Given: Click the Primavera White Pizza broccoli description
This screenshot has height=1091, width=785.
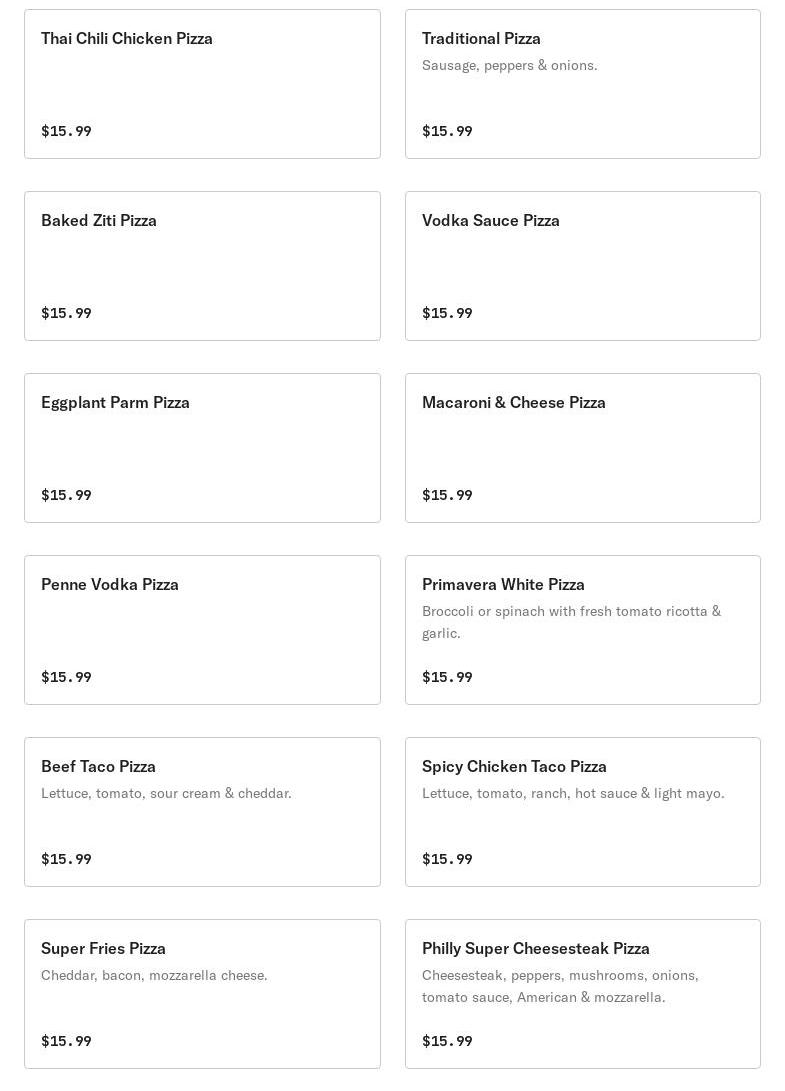Looking at the screenshot, I should coord(571,621).
